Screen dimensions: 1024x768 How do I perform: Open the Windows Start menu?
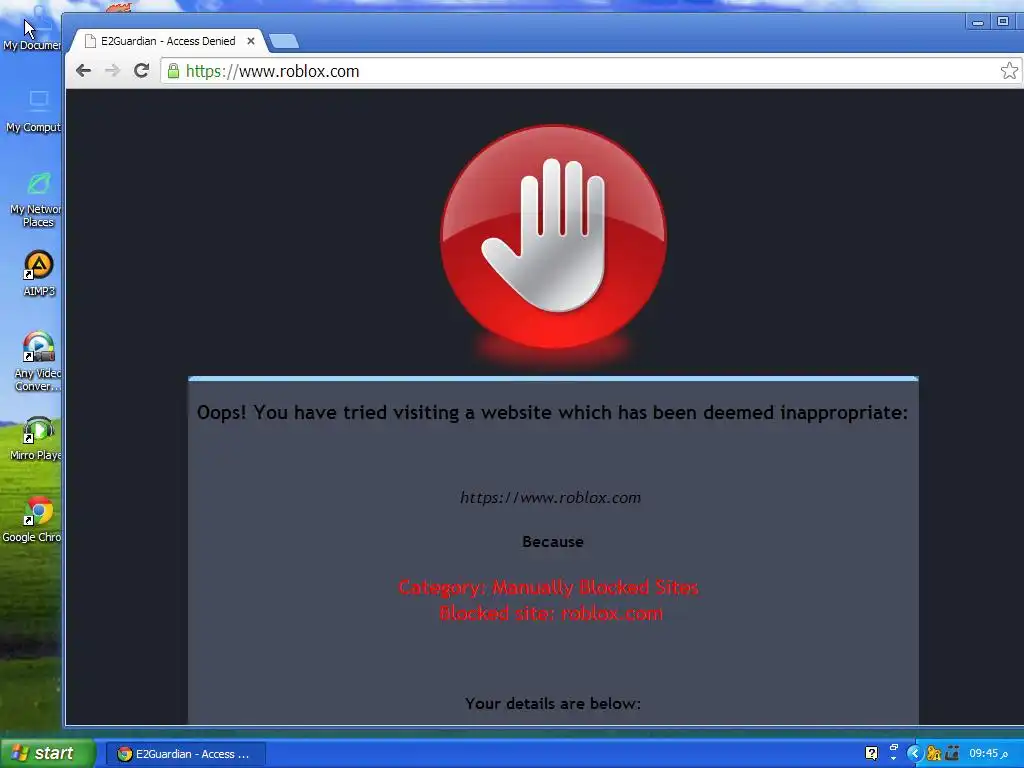[x=48, y=753]
